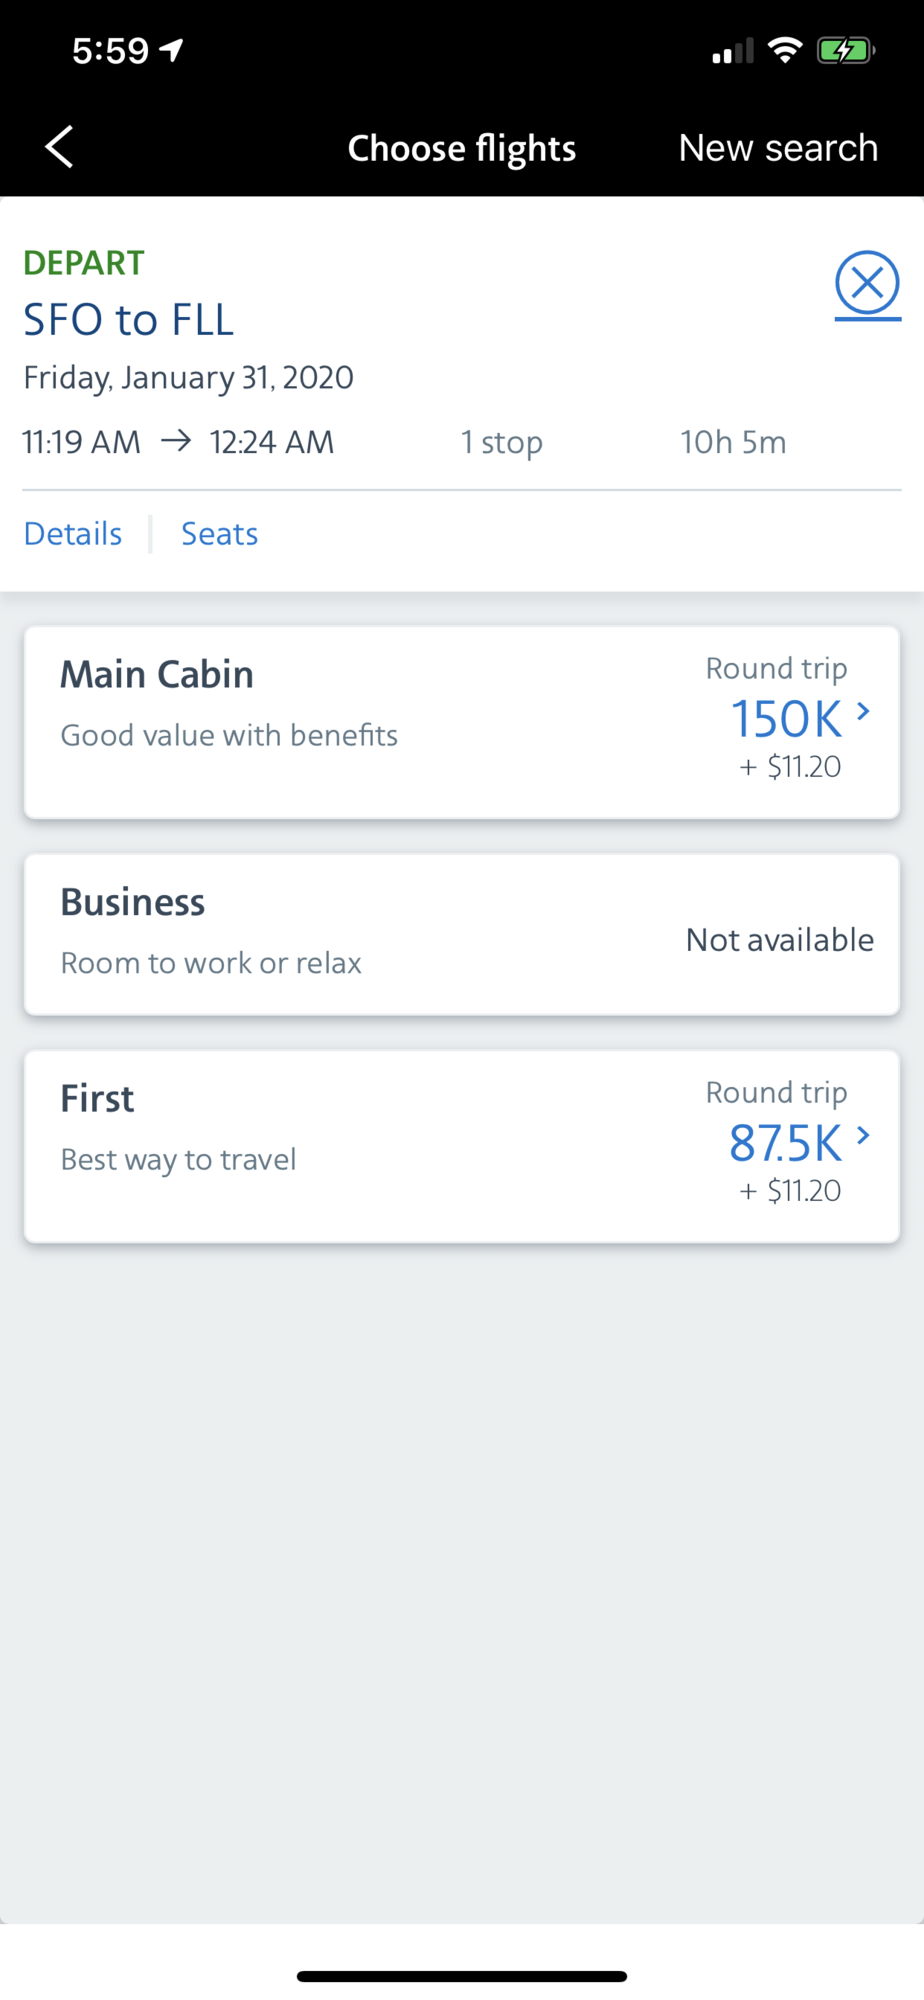Screen dimensions: 924x2000
Task: View Seats for this flight
Action: coord(220,533)
